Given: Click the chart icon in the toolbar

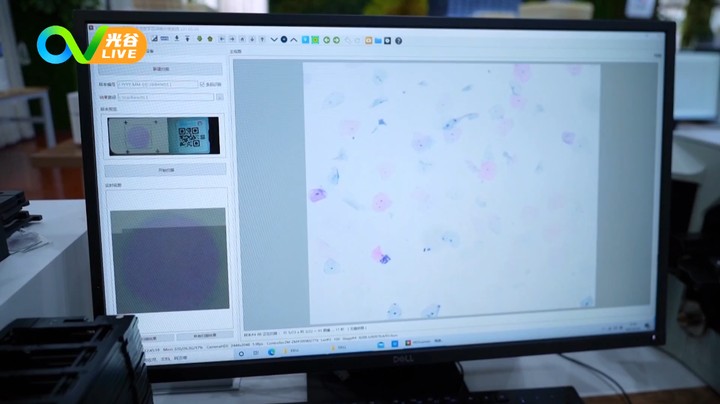Looking at the screenshot, I should click(155, 39).
